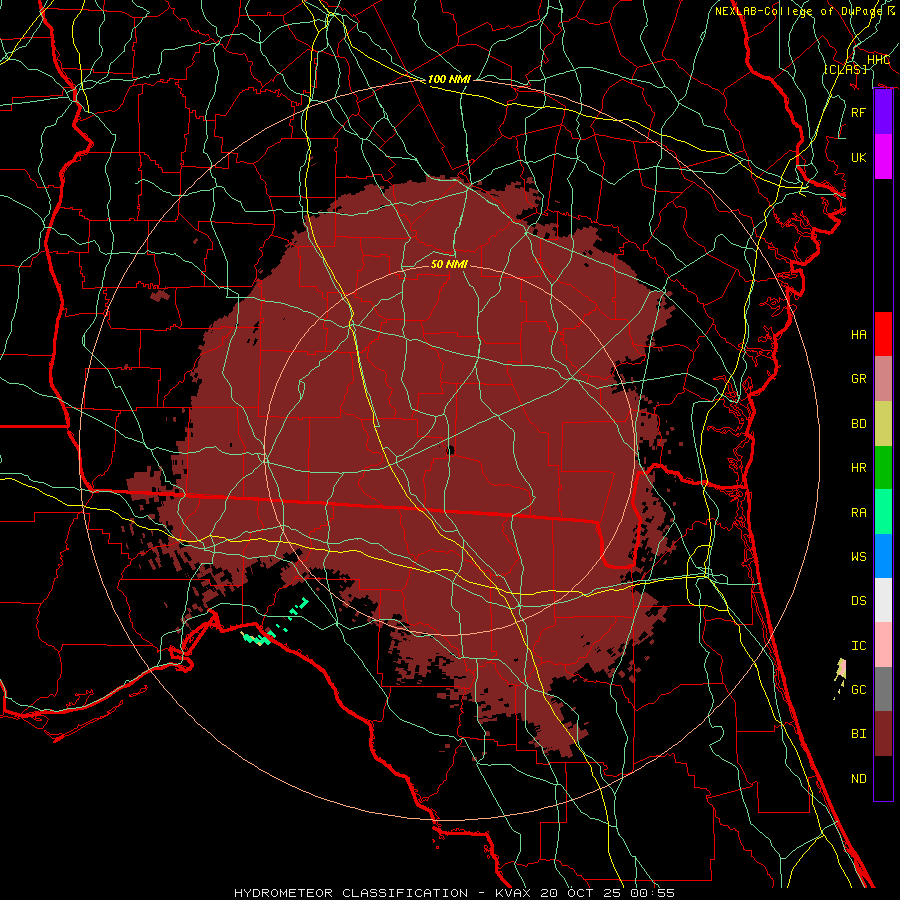Click the RF legend label
The height and width of the screenshot is (900, 900).
coord(858,112)
